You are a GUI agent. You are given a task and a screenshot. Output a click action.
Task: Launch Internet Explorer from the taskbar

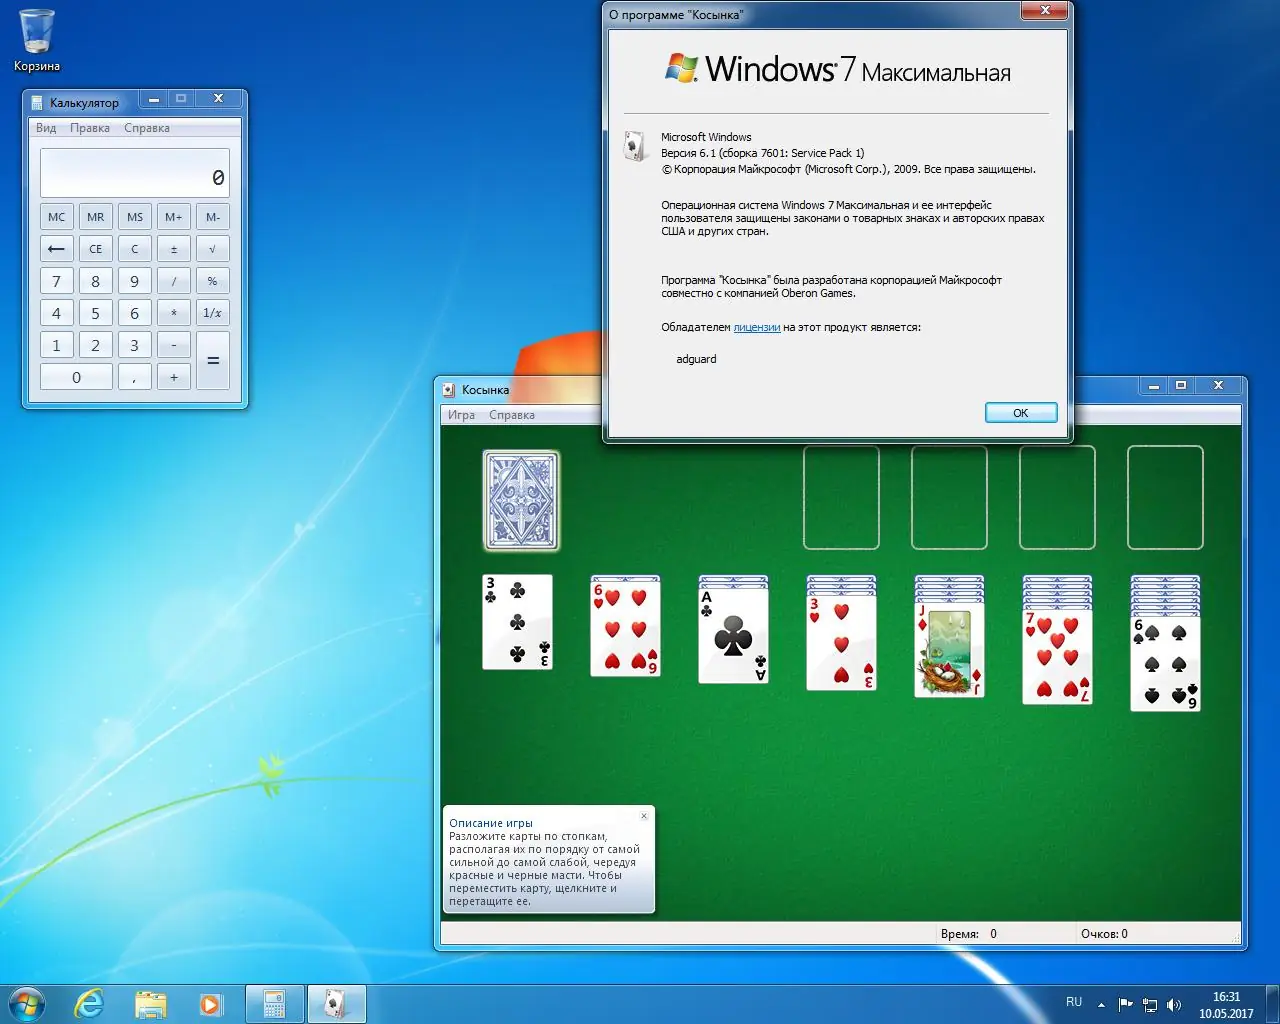pos(90,1004)
